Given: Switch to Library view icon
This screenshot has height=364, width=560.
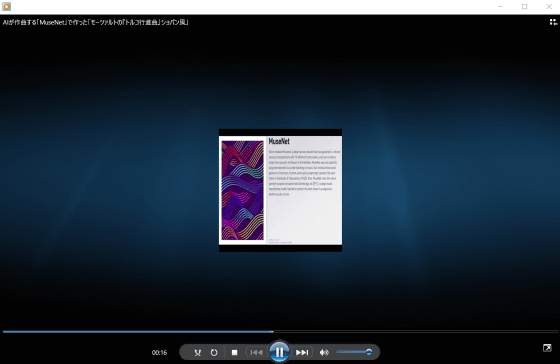Looking at the screenshot, I should (553, 22).
